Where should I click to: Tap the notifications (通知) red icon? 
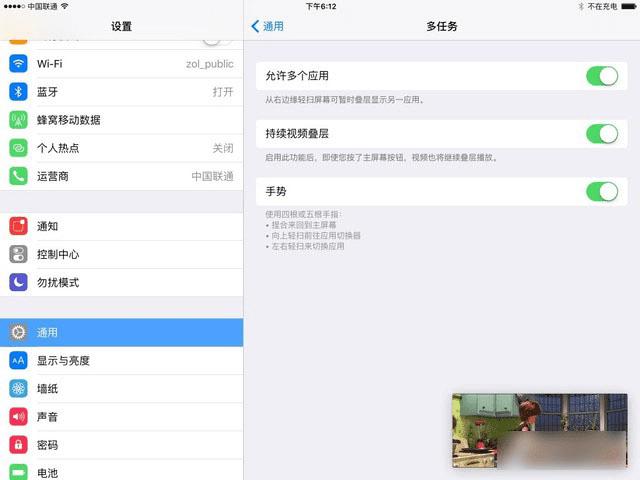[x=18, y=226]
